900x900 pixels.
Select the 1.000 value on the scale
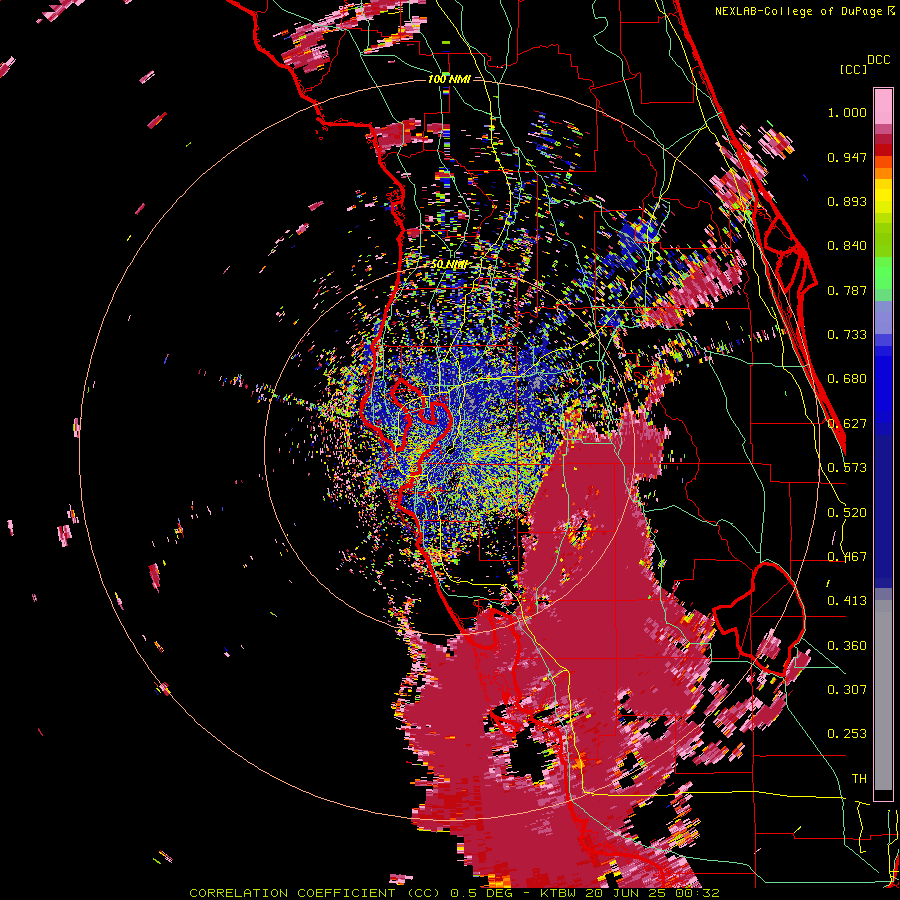(847, 112)
